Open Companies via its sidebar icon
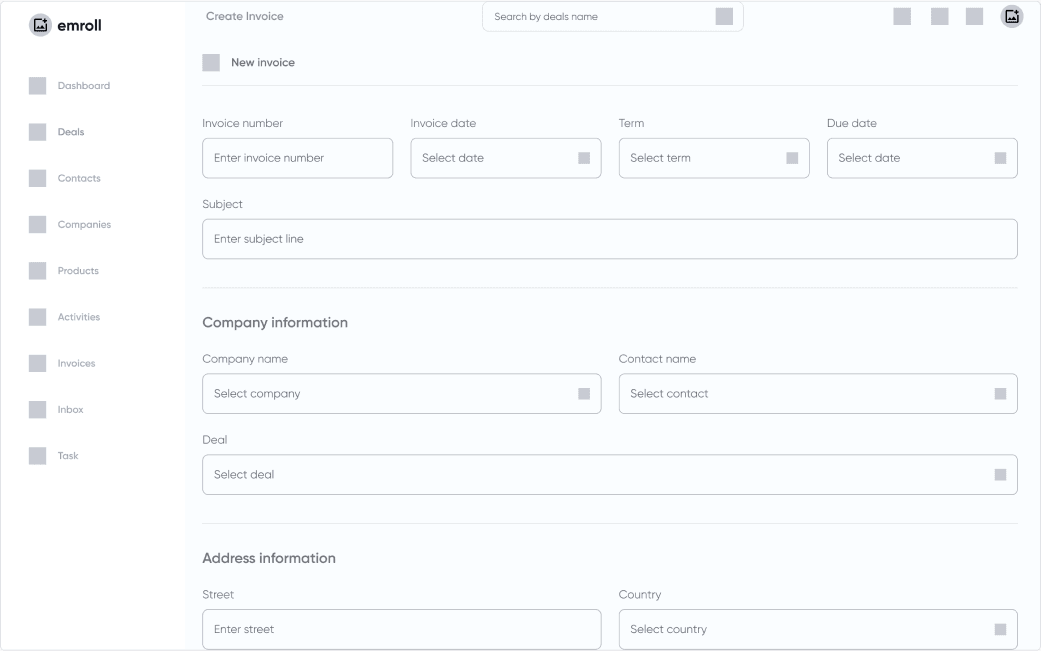The width and height of the screenshot is (1041, 651). tap(38, 223)
